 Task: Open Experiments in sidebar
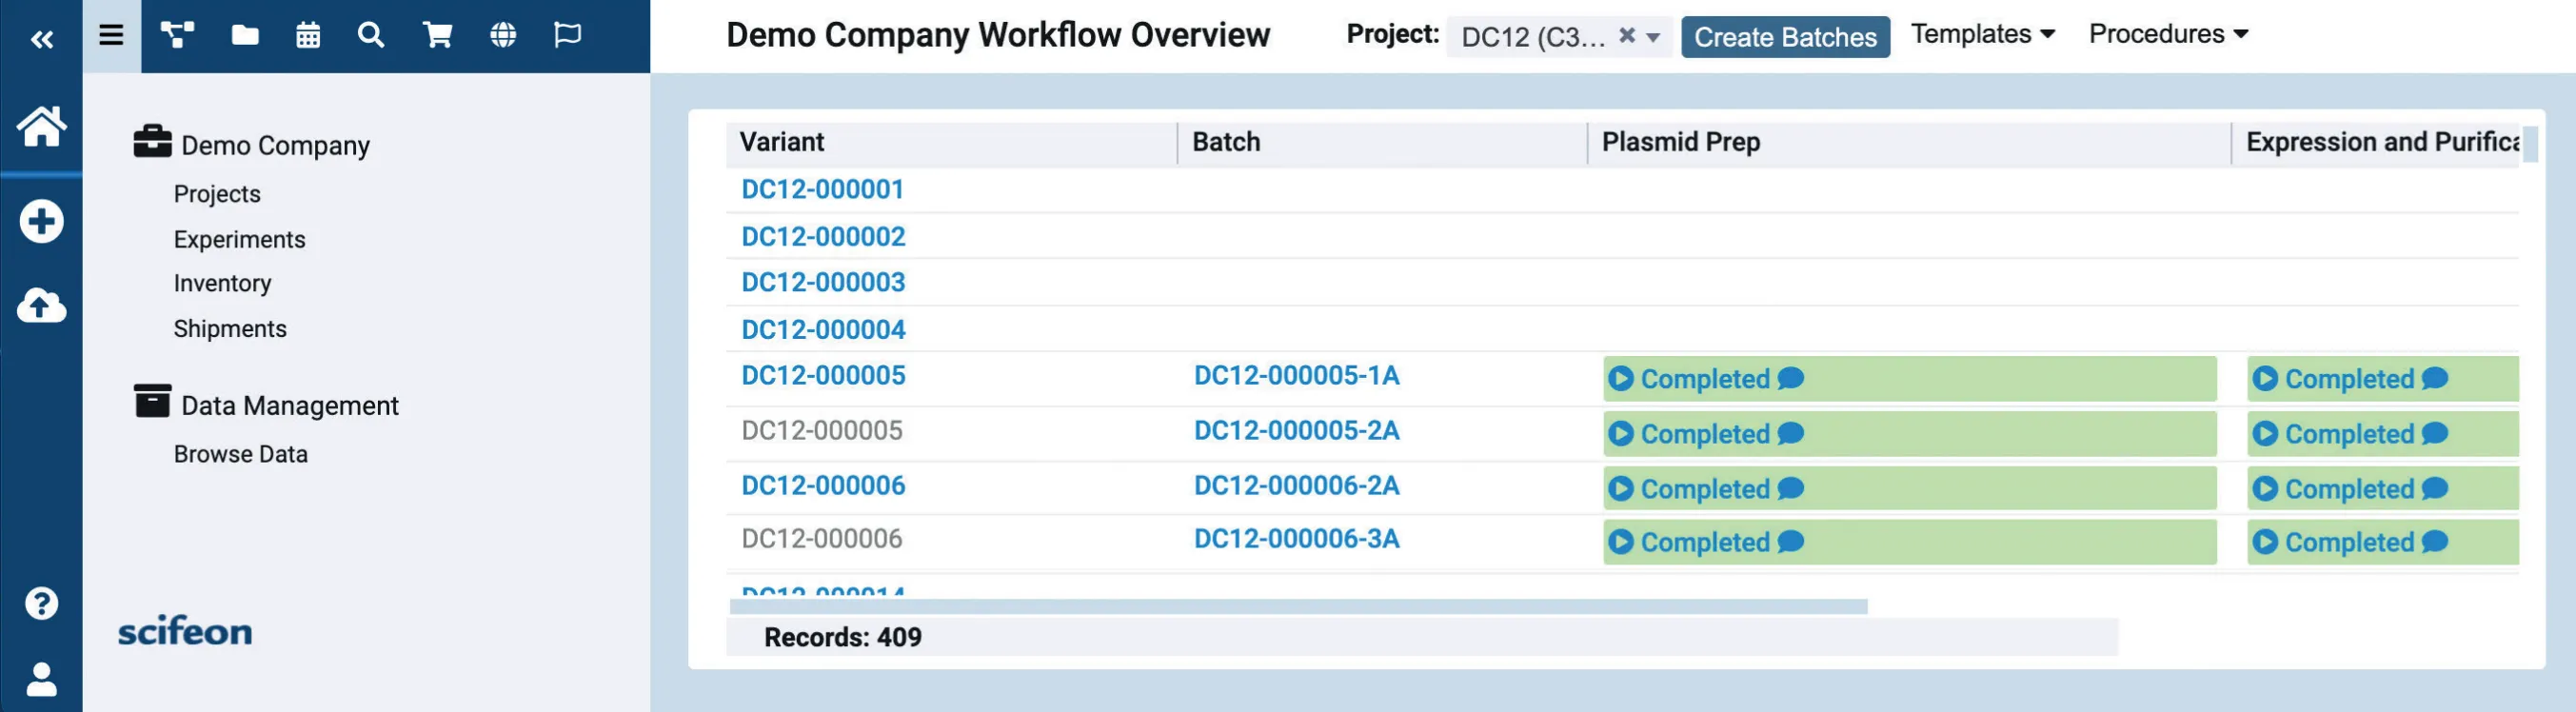pos(239,239)
